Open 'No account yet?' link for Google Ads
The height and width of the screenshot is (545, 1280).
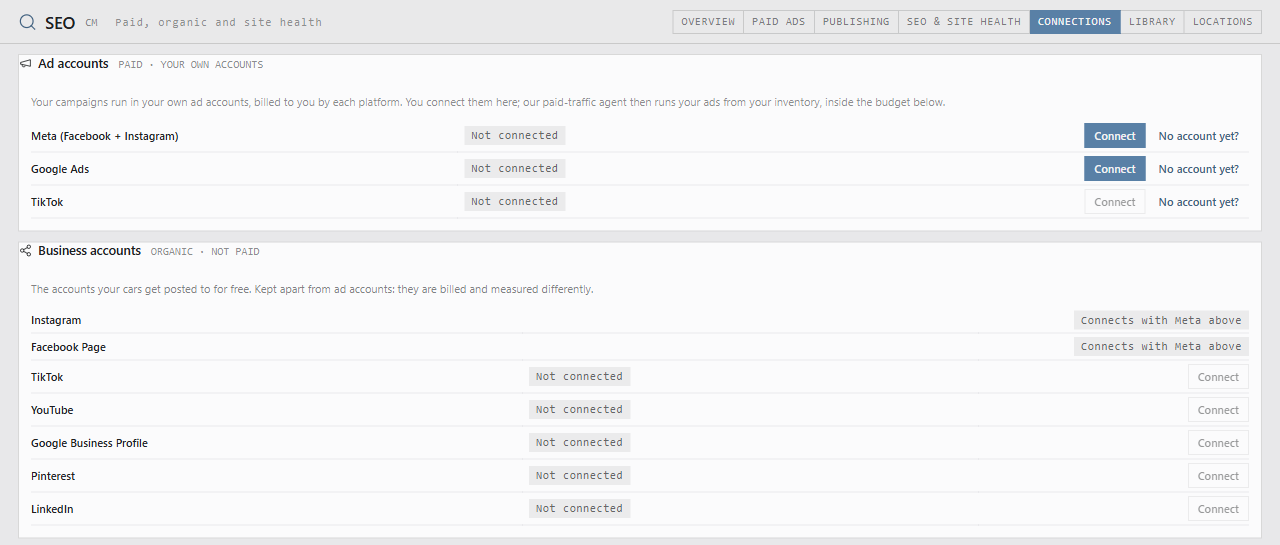tap(1199, 169)
